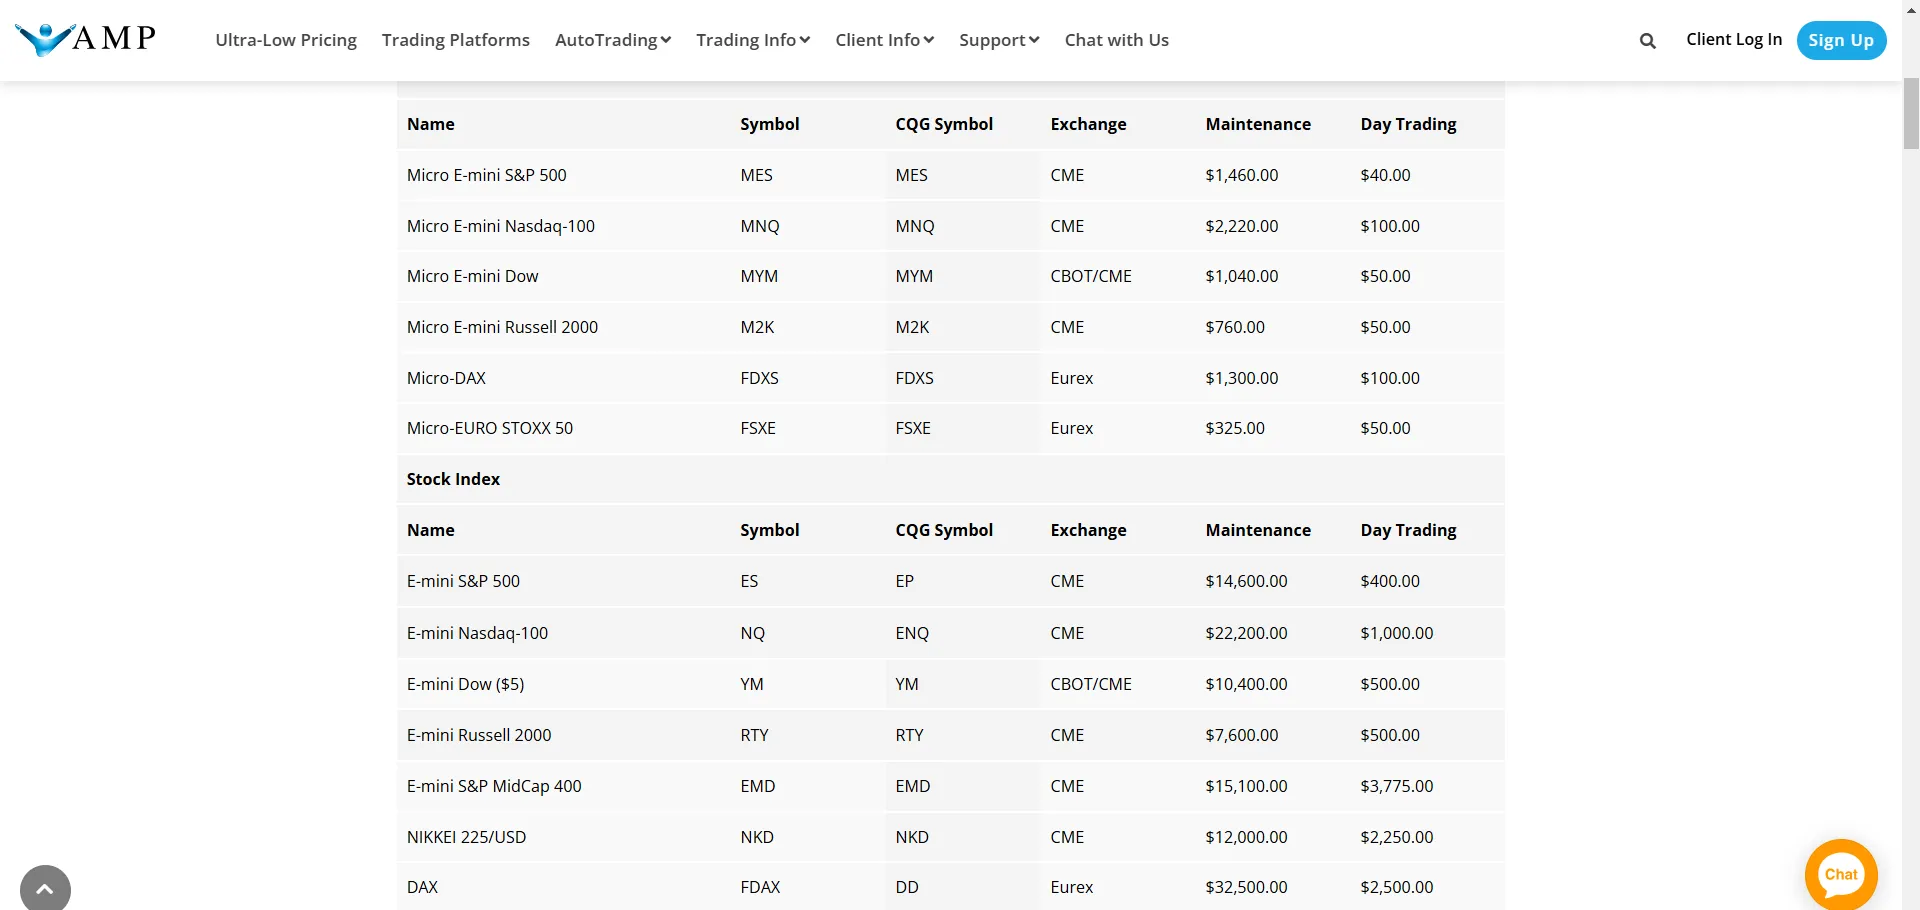Click the MYM symbol in the Symbol column
This screenshot has height=910, width=1920.
click(759, 276)
